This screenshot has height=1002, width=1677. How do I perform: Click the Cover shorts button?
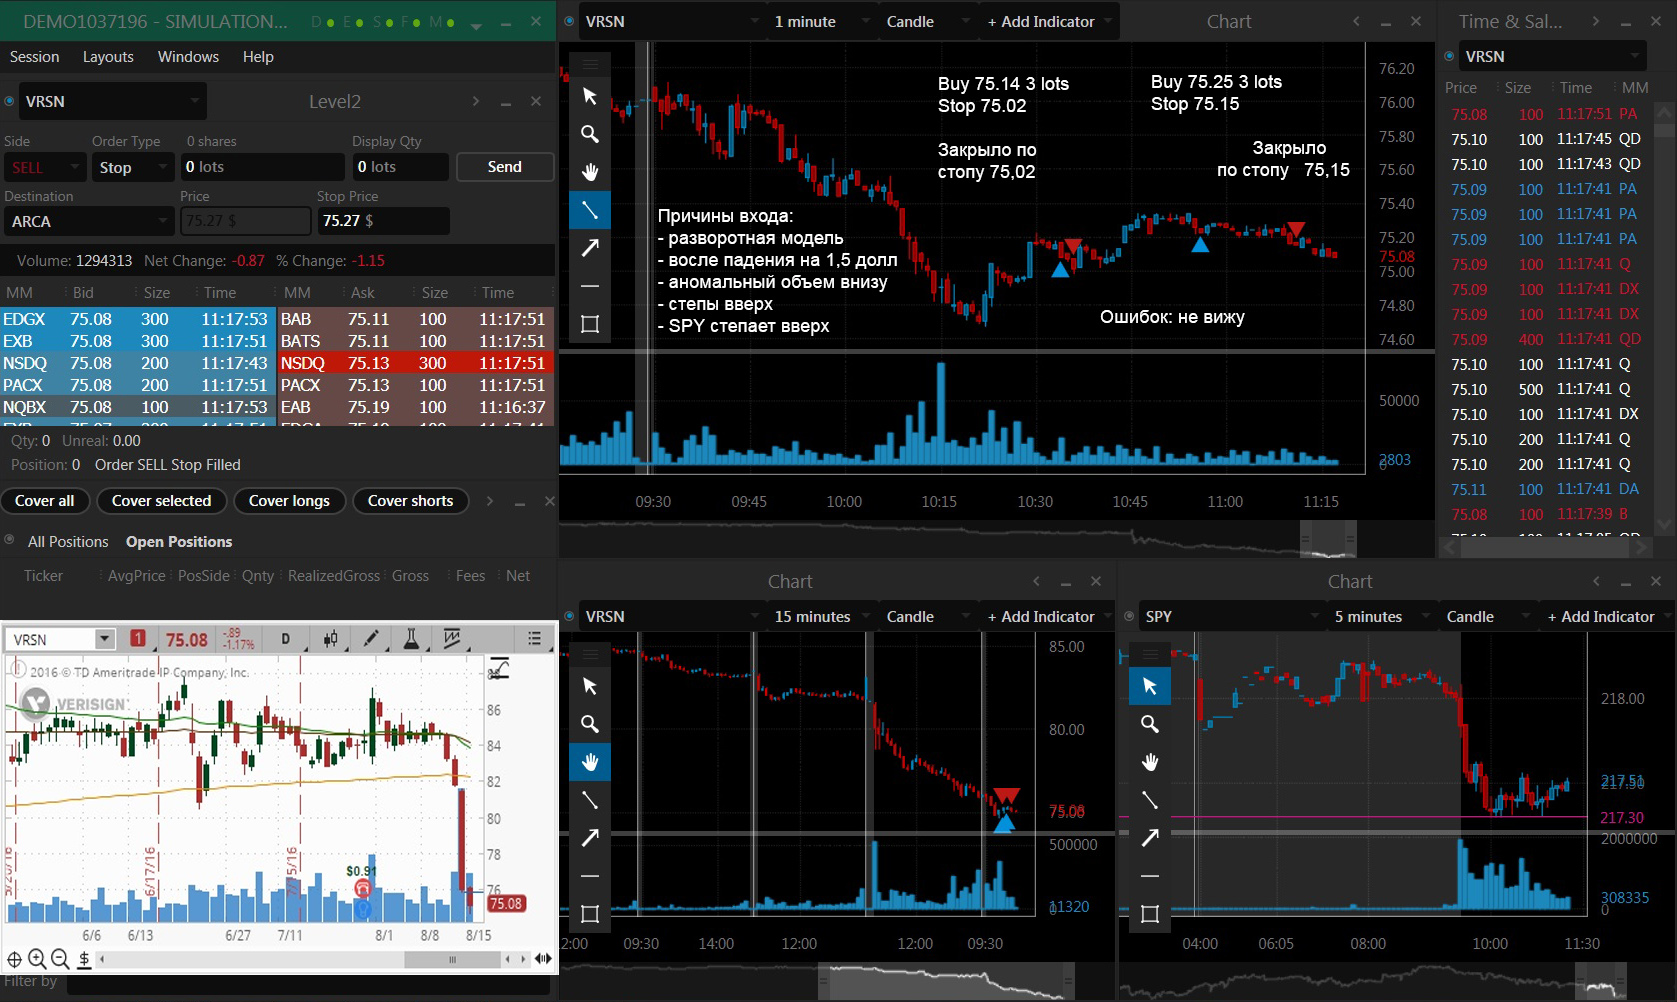411,501
